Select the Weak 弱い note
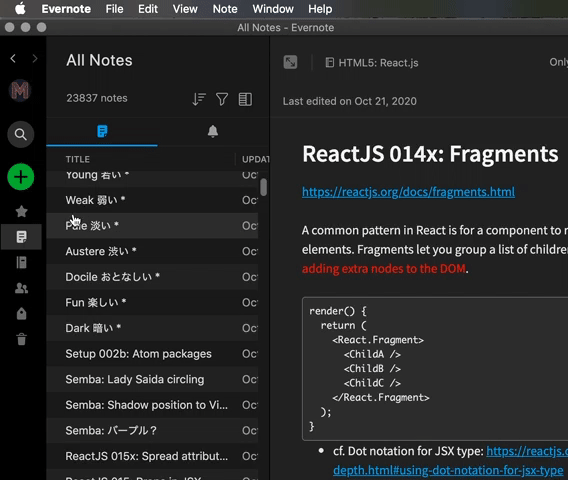The width and height of the screenshot is (568, 480). click(152, 200)
